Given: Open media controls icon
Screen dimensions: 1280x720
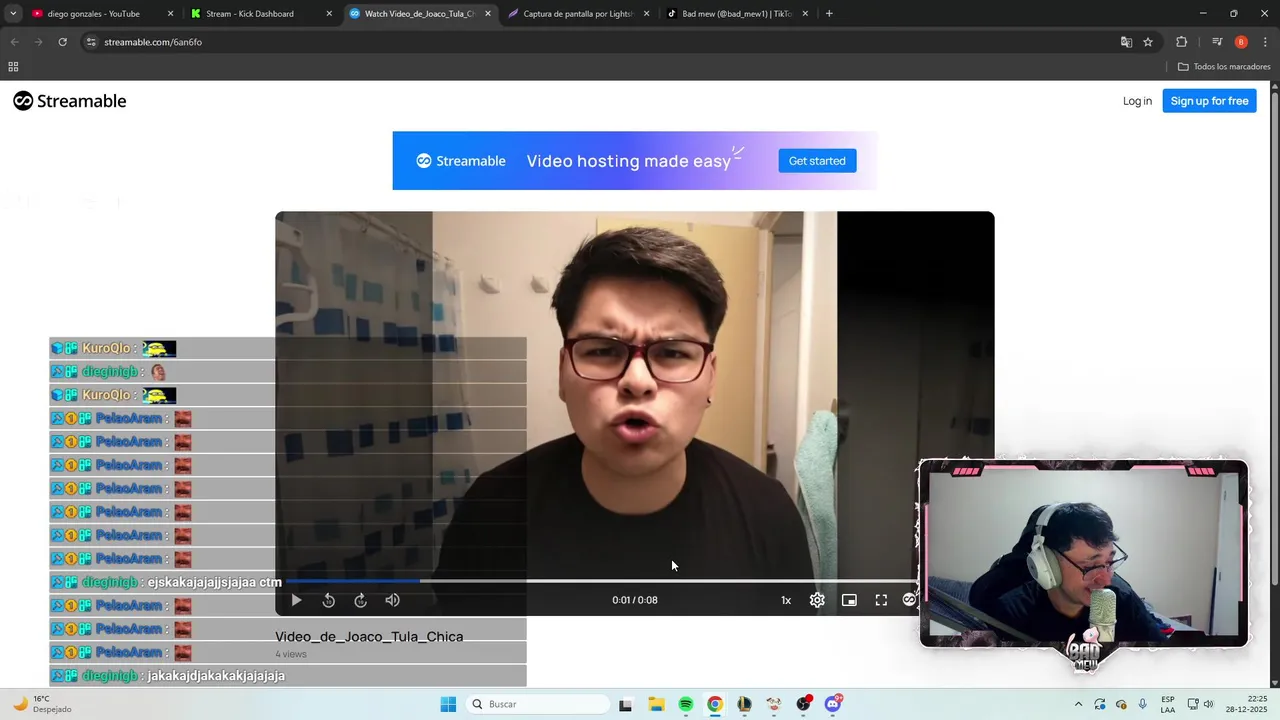Looking at the screenshot, I should click(1217, 42).
